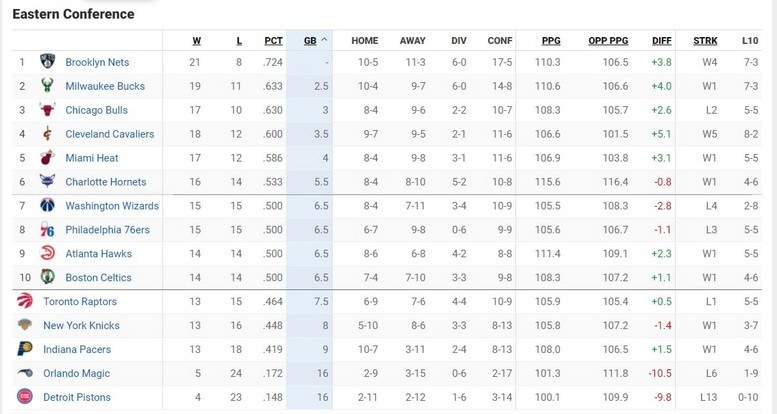Click the Charlotte Hornets logo icon
Viewport: 777px width, 414px height.
pos(47,182)
